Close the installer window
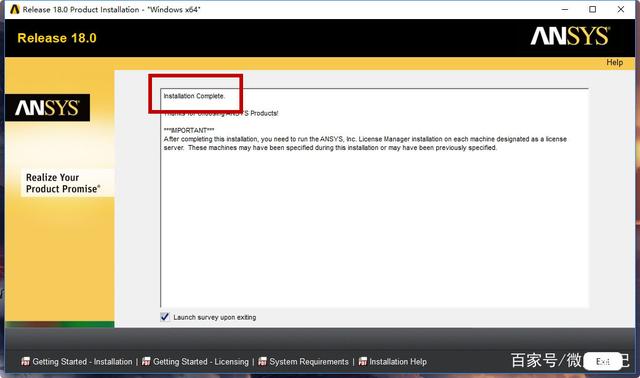Image resolution: width=640 pixels, height=378 pixels. [x=621, y=9]
